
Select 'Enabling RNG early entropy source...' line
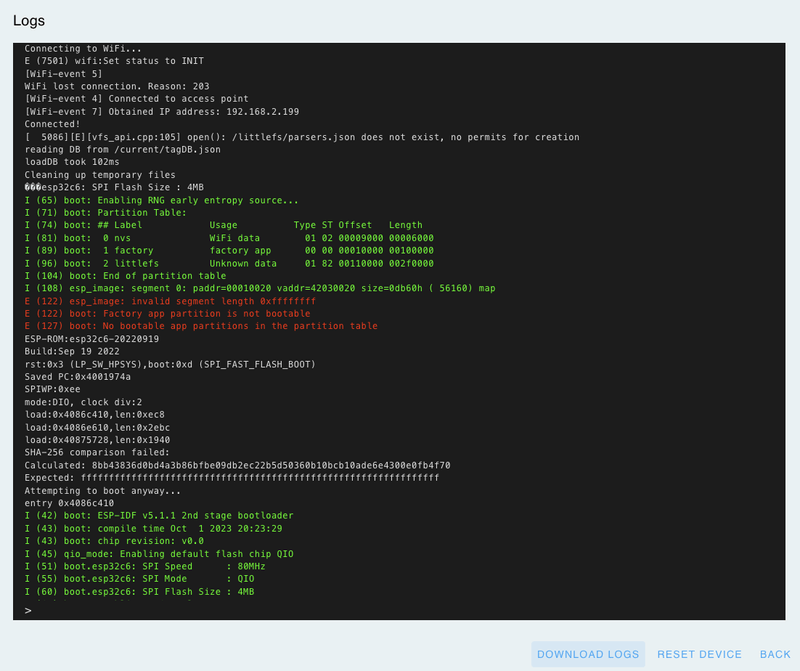tap(161, 200)
